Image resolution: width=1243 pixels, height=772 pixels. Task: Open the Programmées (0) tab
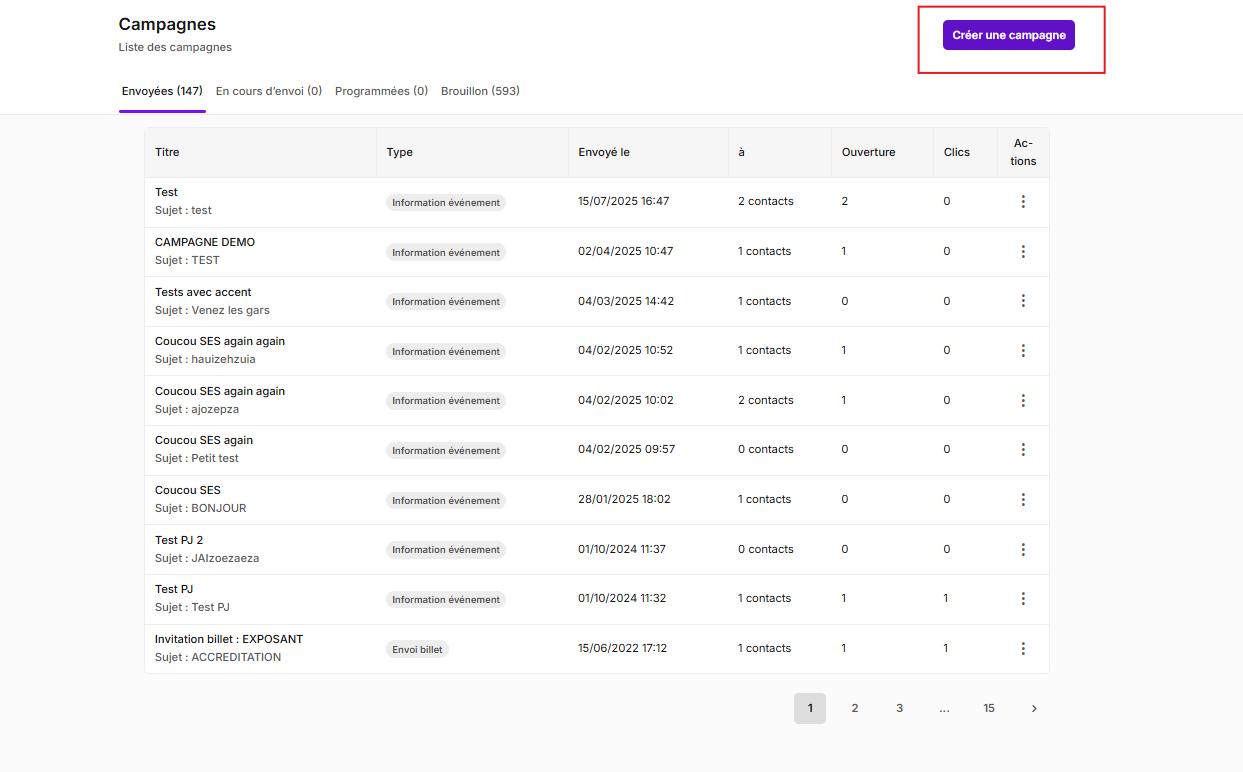381,91
